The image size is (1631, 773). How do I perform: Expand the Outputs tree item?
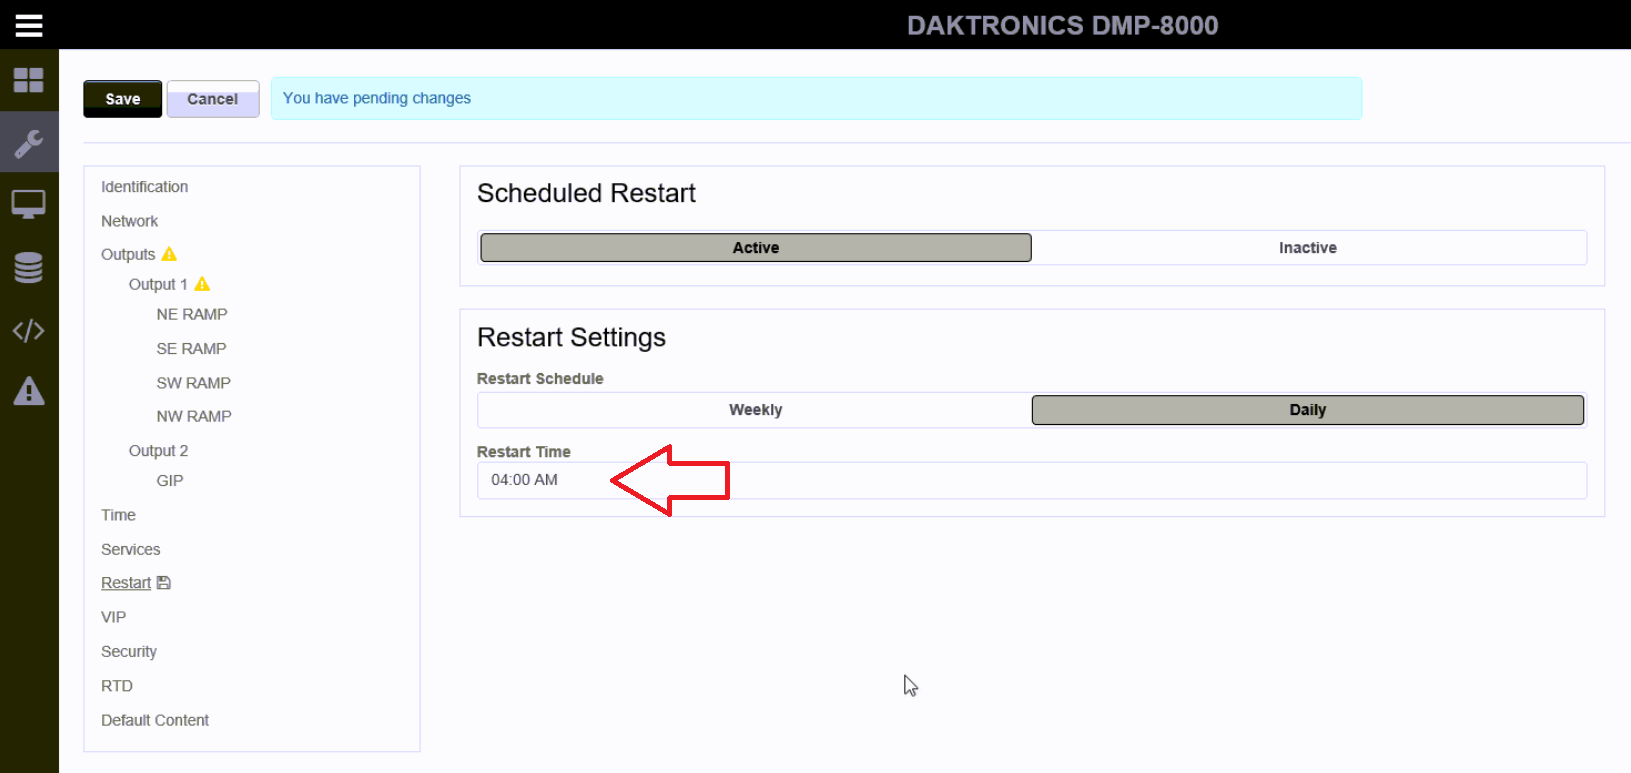[x=128, y=254]
